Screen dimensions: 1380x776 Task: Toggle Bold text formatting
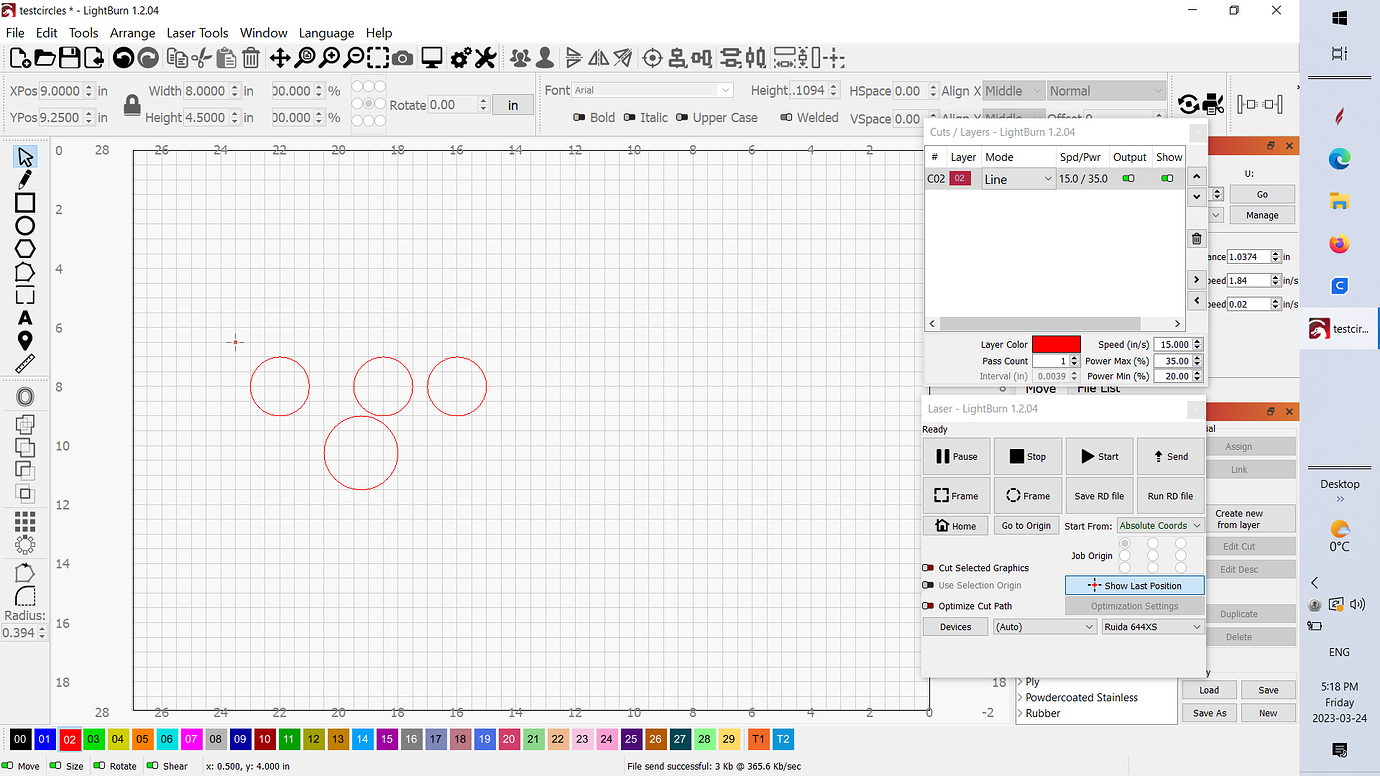click(581, 117)
